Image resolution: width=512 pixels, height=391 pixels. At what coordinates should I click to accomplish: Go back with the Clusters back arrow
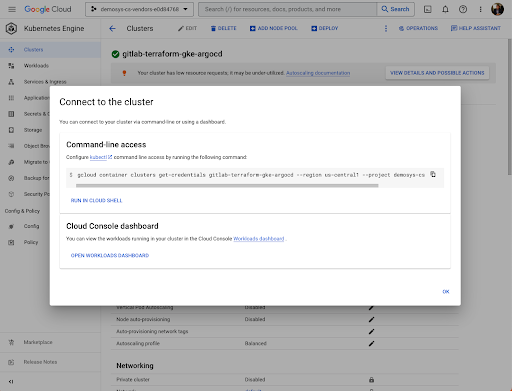[x=112, y=29]
